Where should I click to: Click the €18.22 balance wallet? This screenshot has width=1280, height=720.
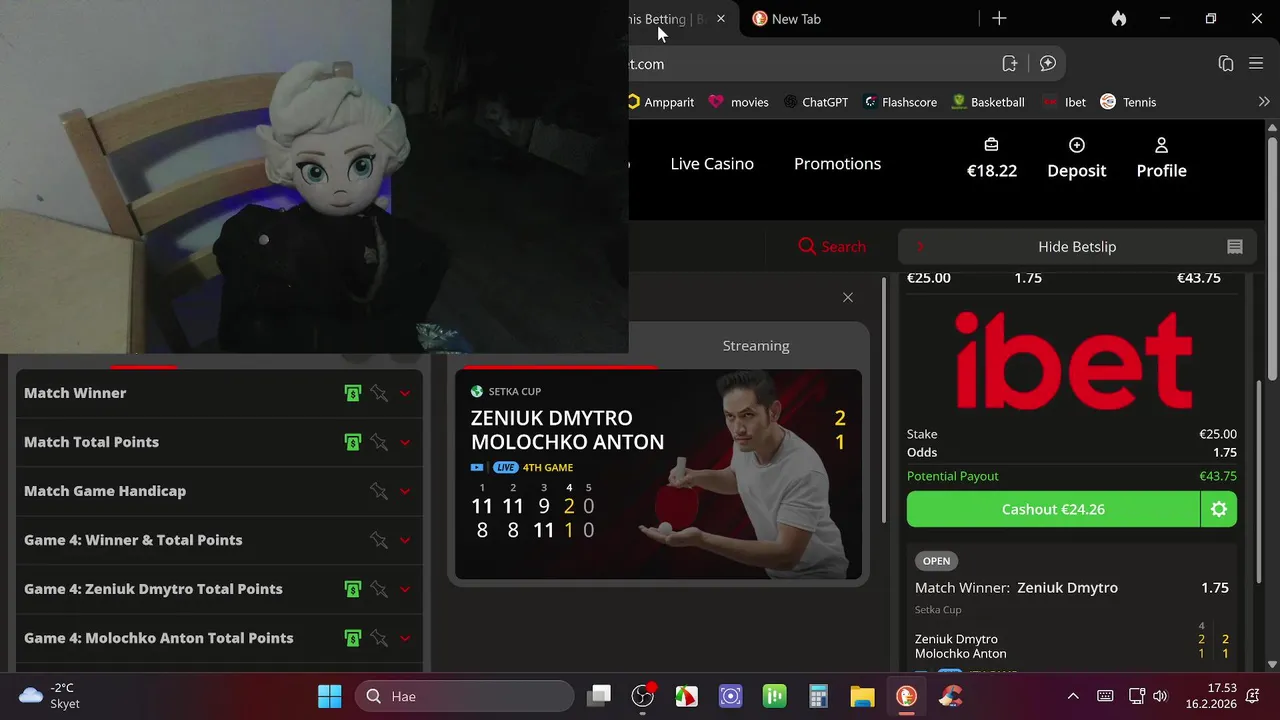[x=991, y=158]
